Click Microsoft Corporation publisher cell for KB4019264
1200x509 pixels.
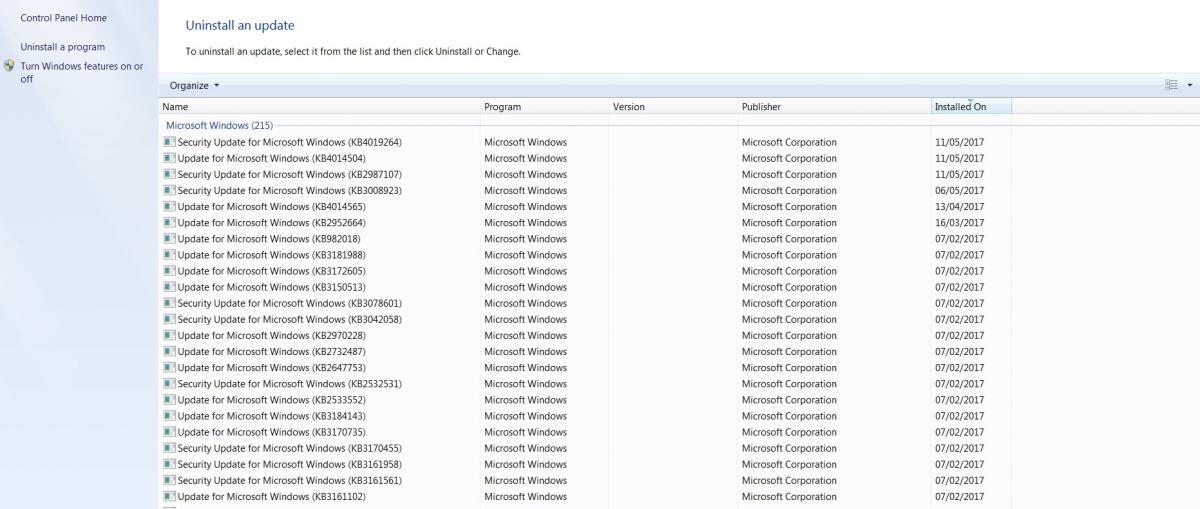(789, 142)
